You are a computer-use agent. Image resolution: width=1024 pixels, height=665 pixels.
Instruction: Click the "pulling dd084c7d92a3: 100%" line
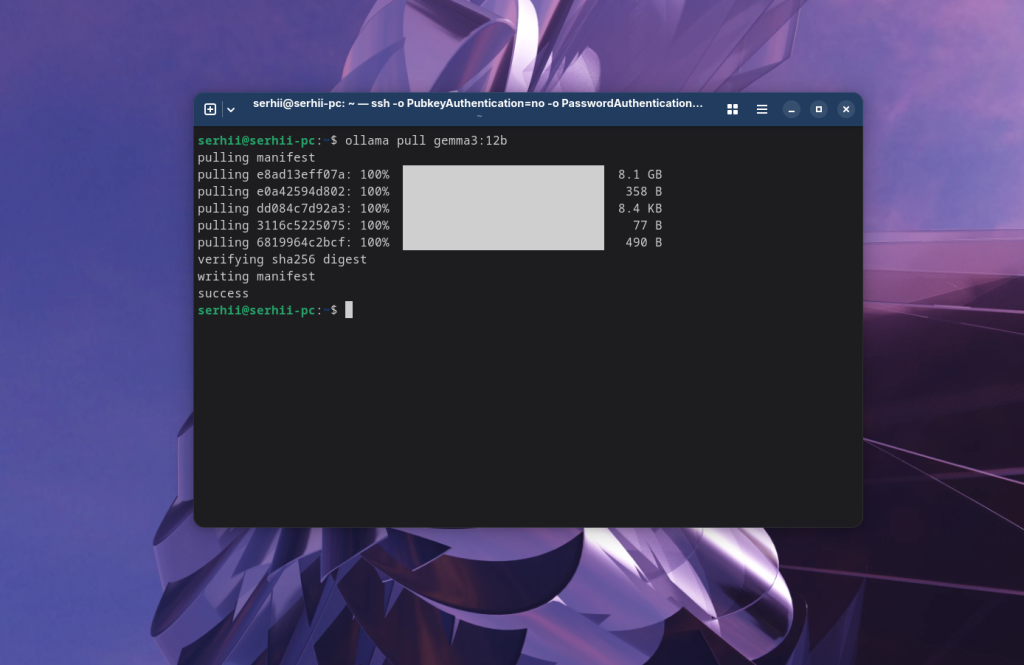pyautogui.click(x=293, y=208)
